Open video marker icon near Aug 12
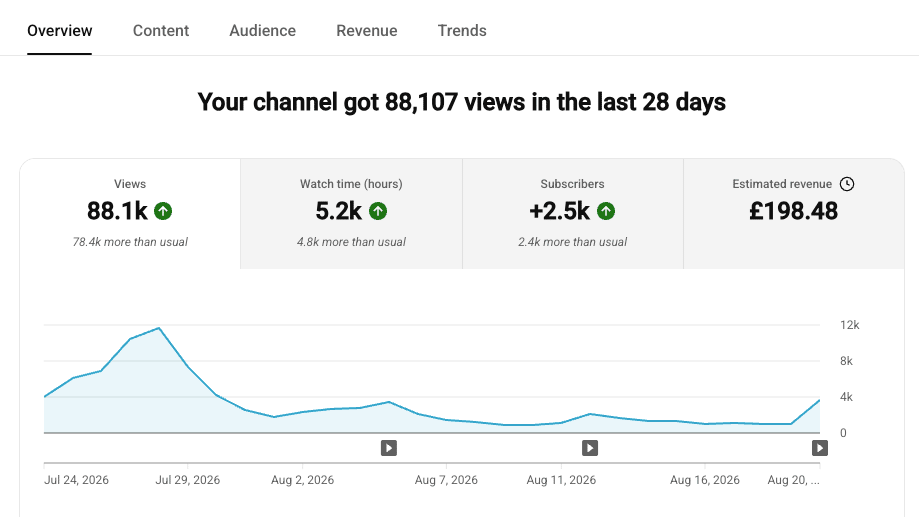The image size is (919, 517). (590, 448)
